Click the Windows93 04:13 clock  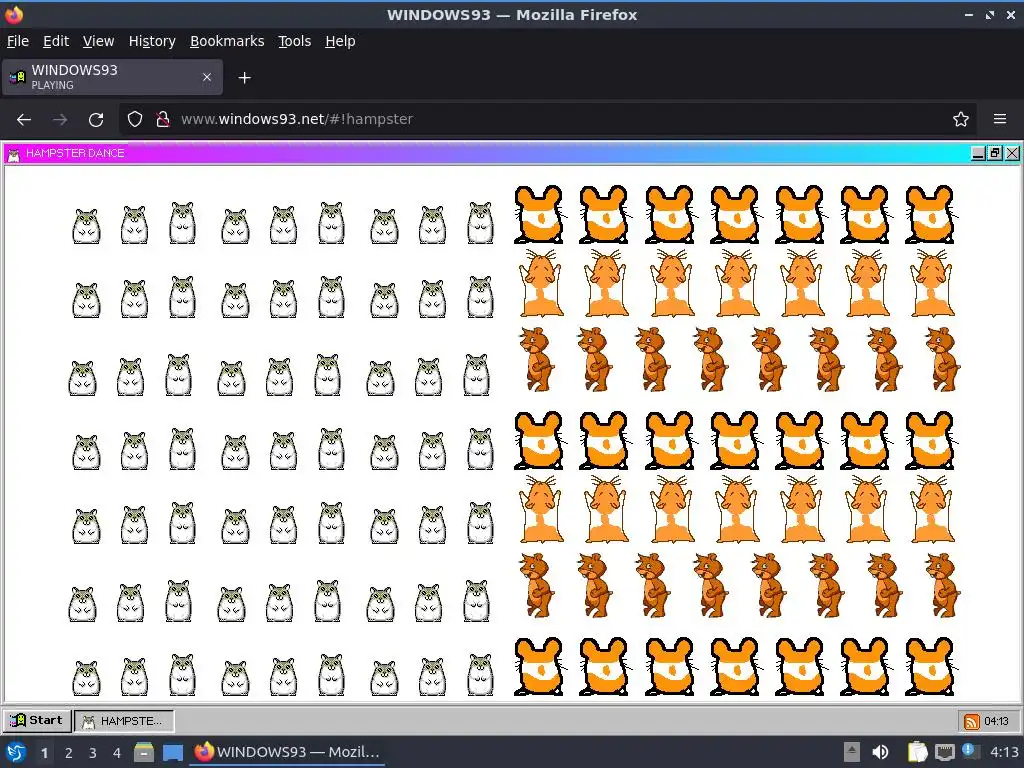pyautogui.click(x=996, y=722)
